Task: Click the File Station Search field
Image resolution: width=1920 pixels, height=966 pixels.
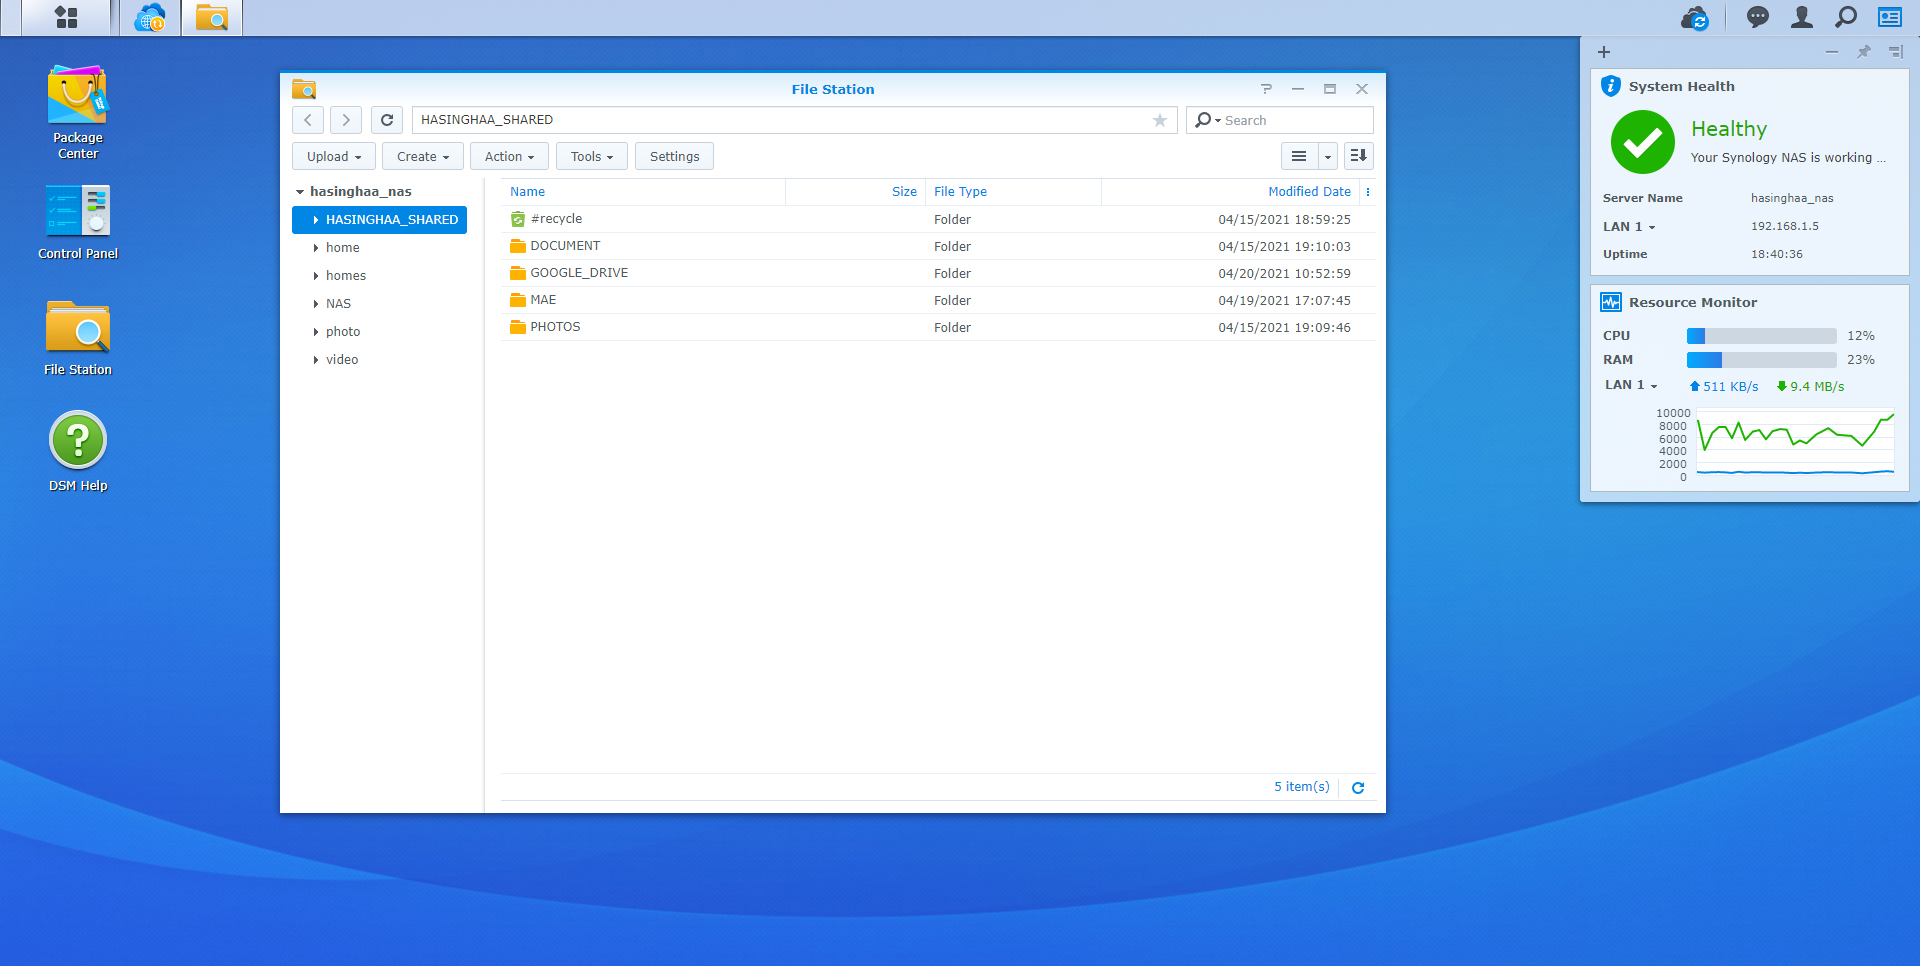Action: pyautogui.click(x=1296, y=120)
